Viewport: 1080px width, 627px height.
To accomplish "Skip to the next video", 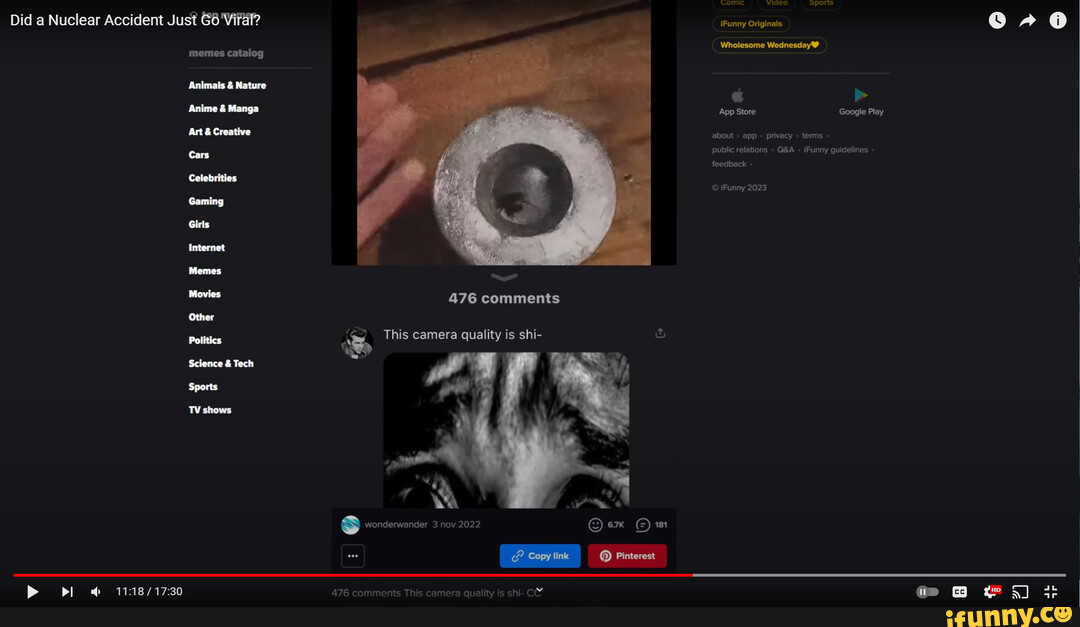I will (x=67, y=592).
